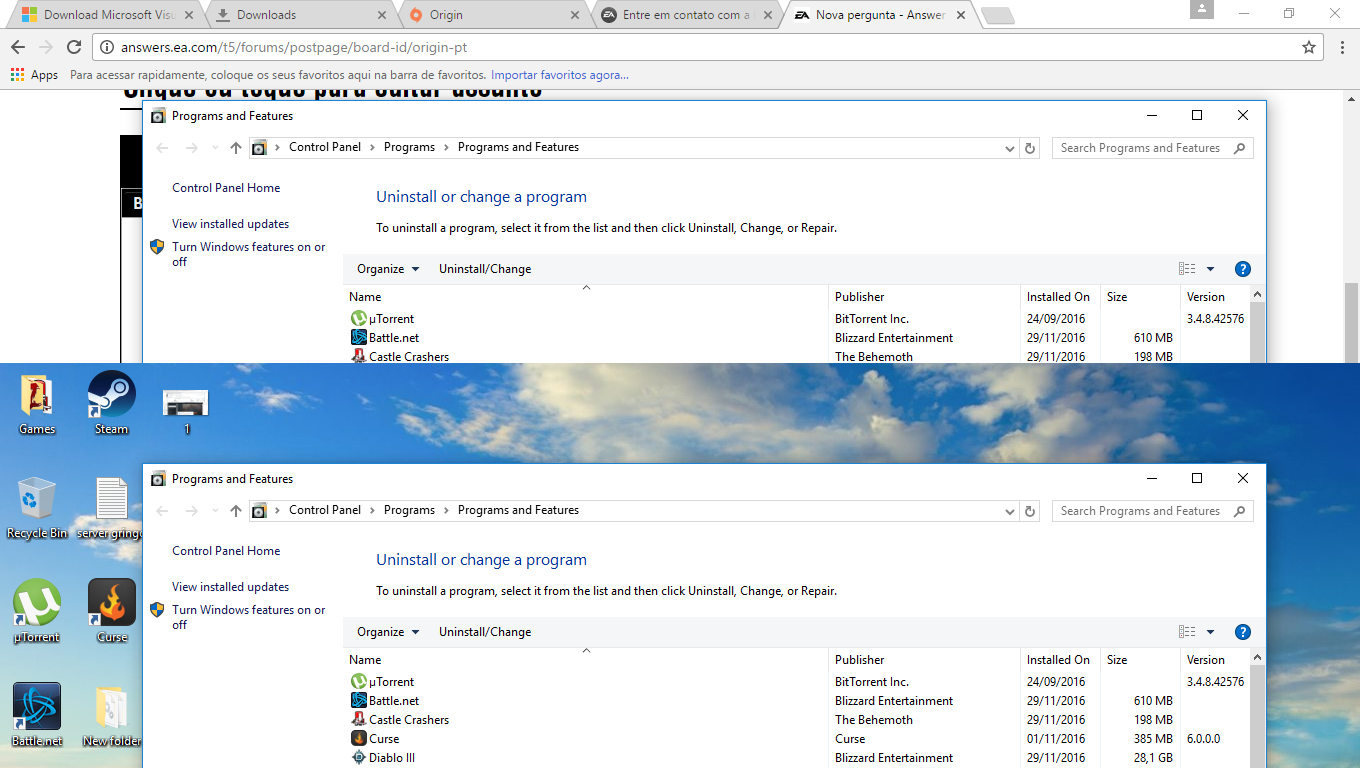Expand the address bar history dropdown in the upper window

pyautogui.click(x=1010, y=148)
